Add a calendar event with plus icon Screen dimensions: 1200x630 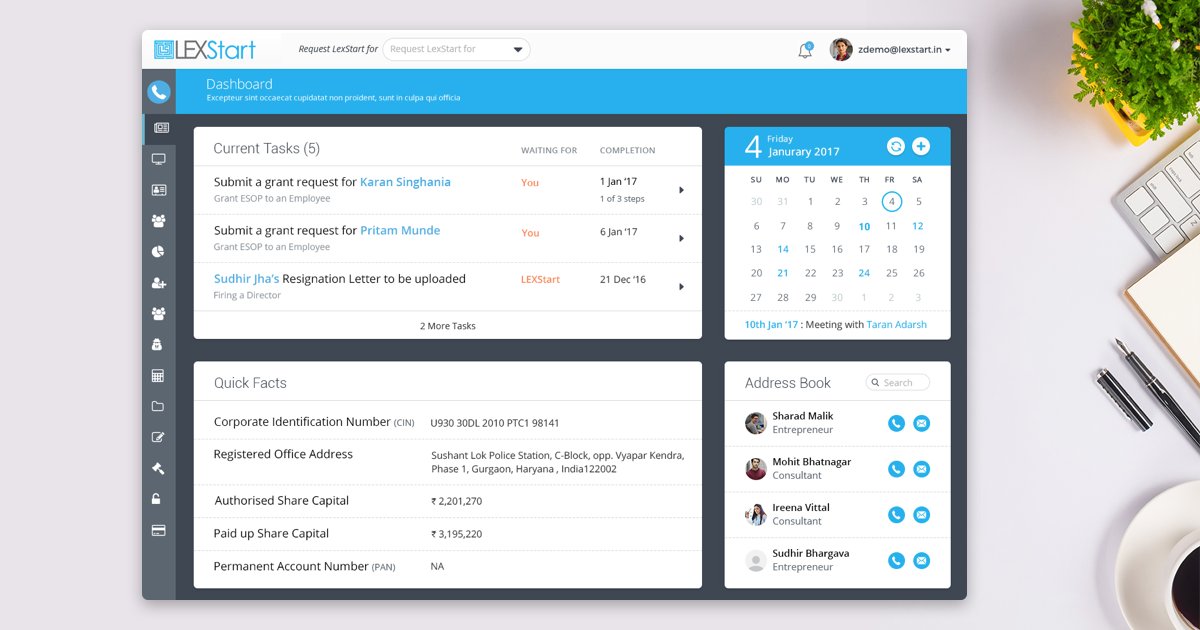click(x=921, y=147)
